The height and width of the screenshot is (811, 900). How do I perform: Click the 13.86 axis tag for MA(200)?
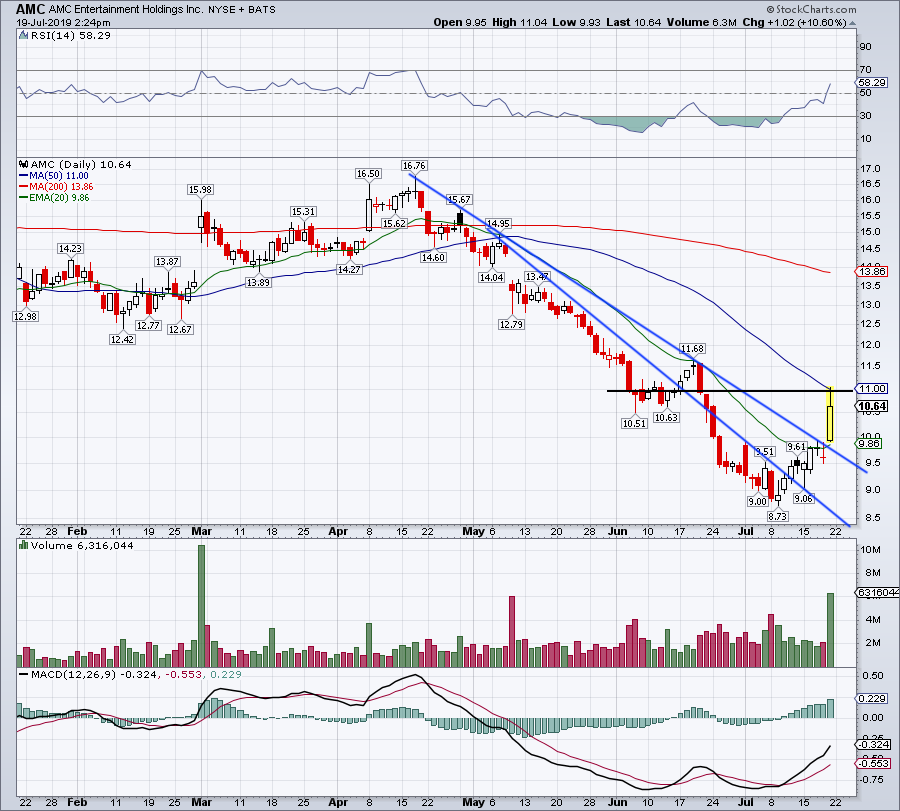coord(872,271)
